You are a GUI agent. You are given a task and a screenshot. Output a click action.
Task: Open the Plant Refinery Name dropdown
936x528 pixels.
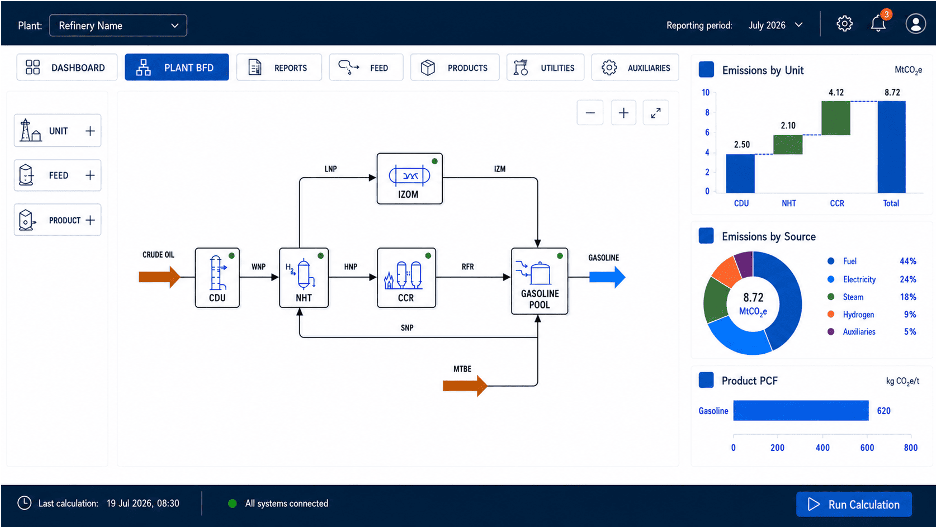click(x=118, y=26)
